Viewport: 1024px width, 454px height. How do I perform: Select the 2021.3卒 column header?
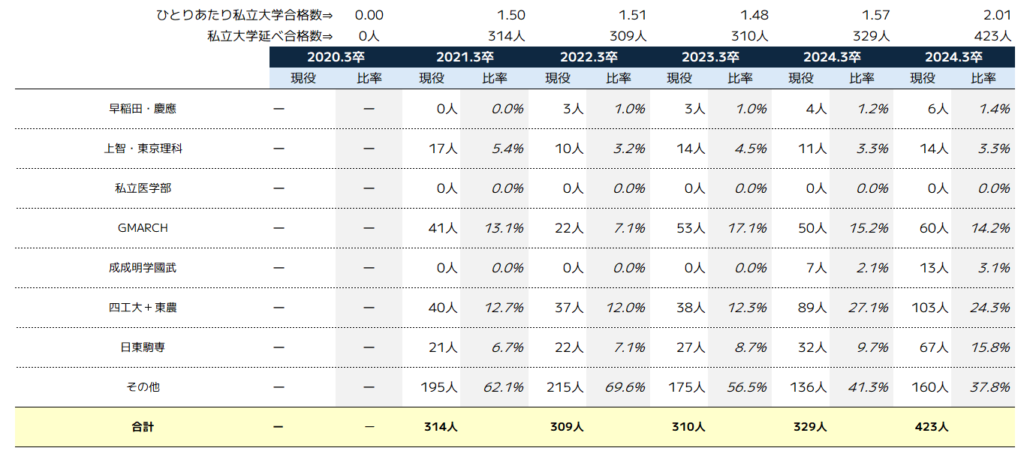[x=465, y=57]
